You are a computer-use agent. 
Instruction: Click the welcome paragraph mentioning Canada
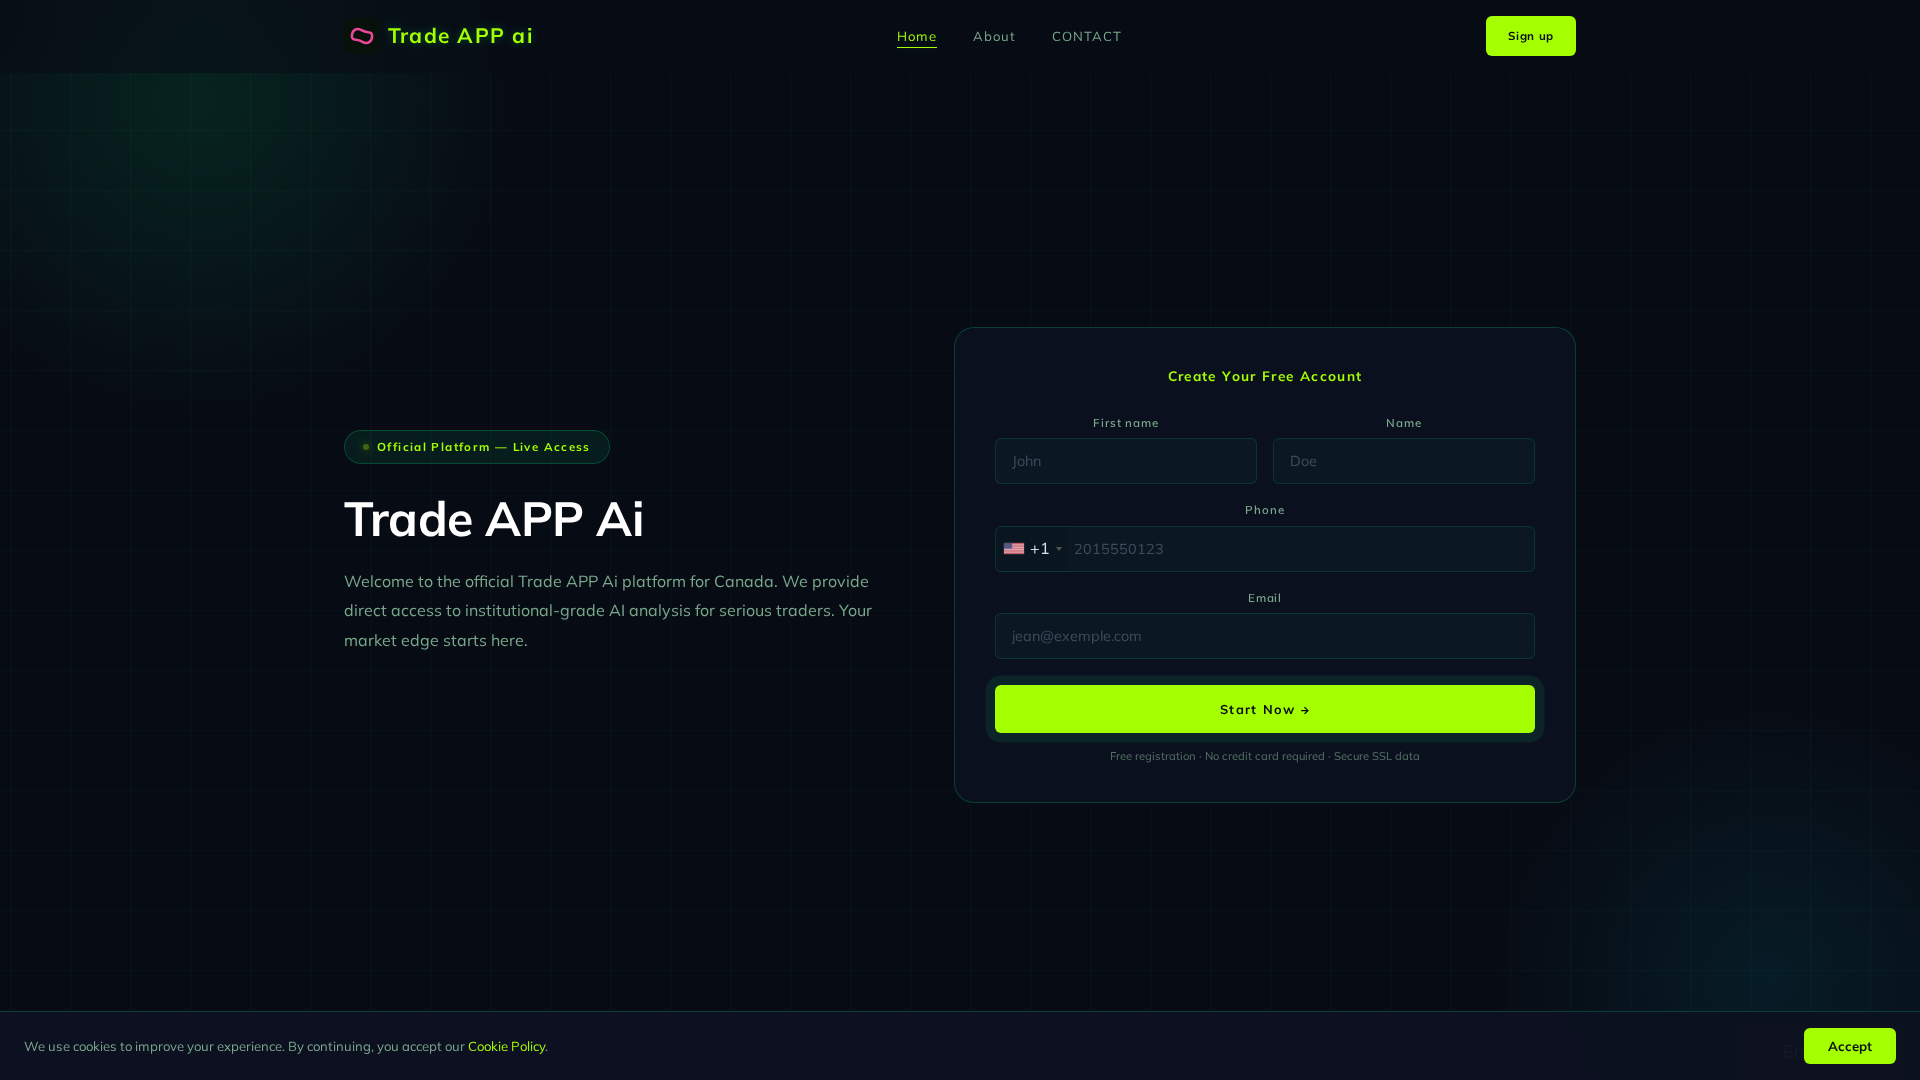608,610
